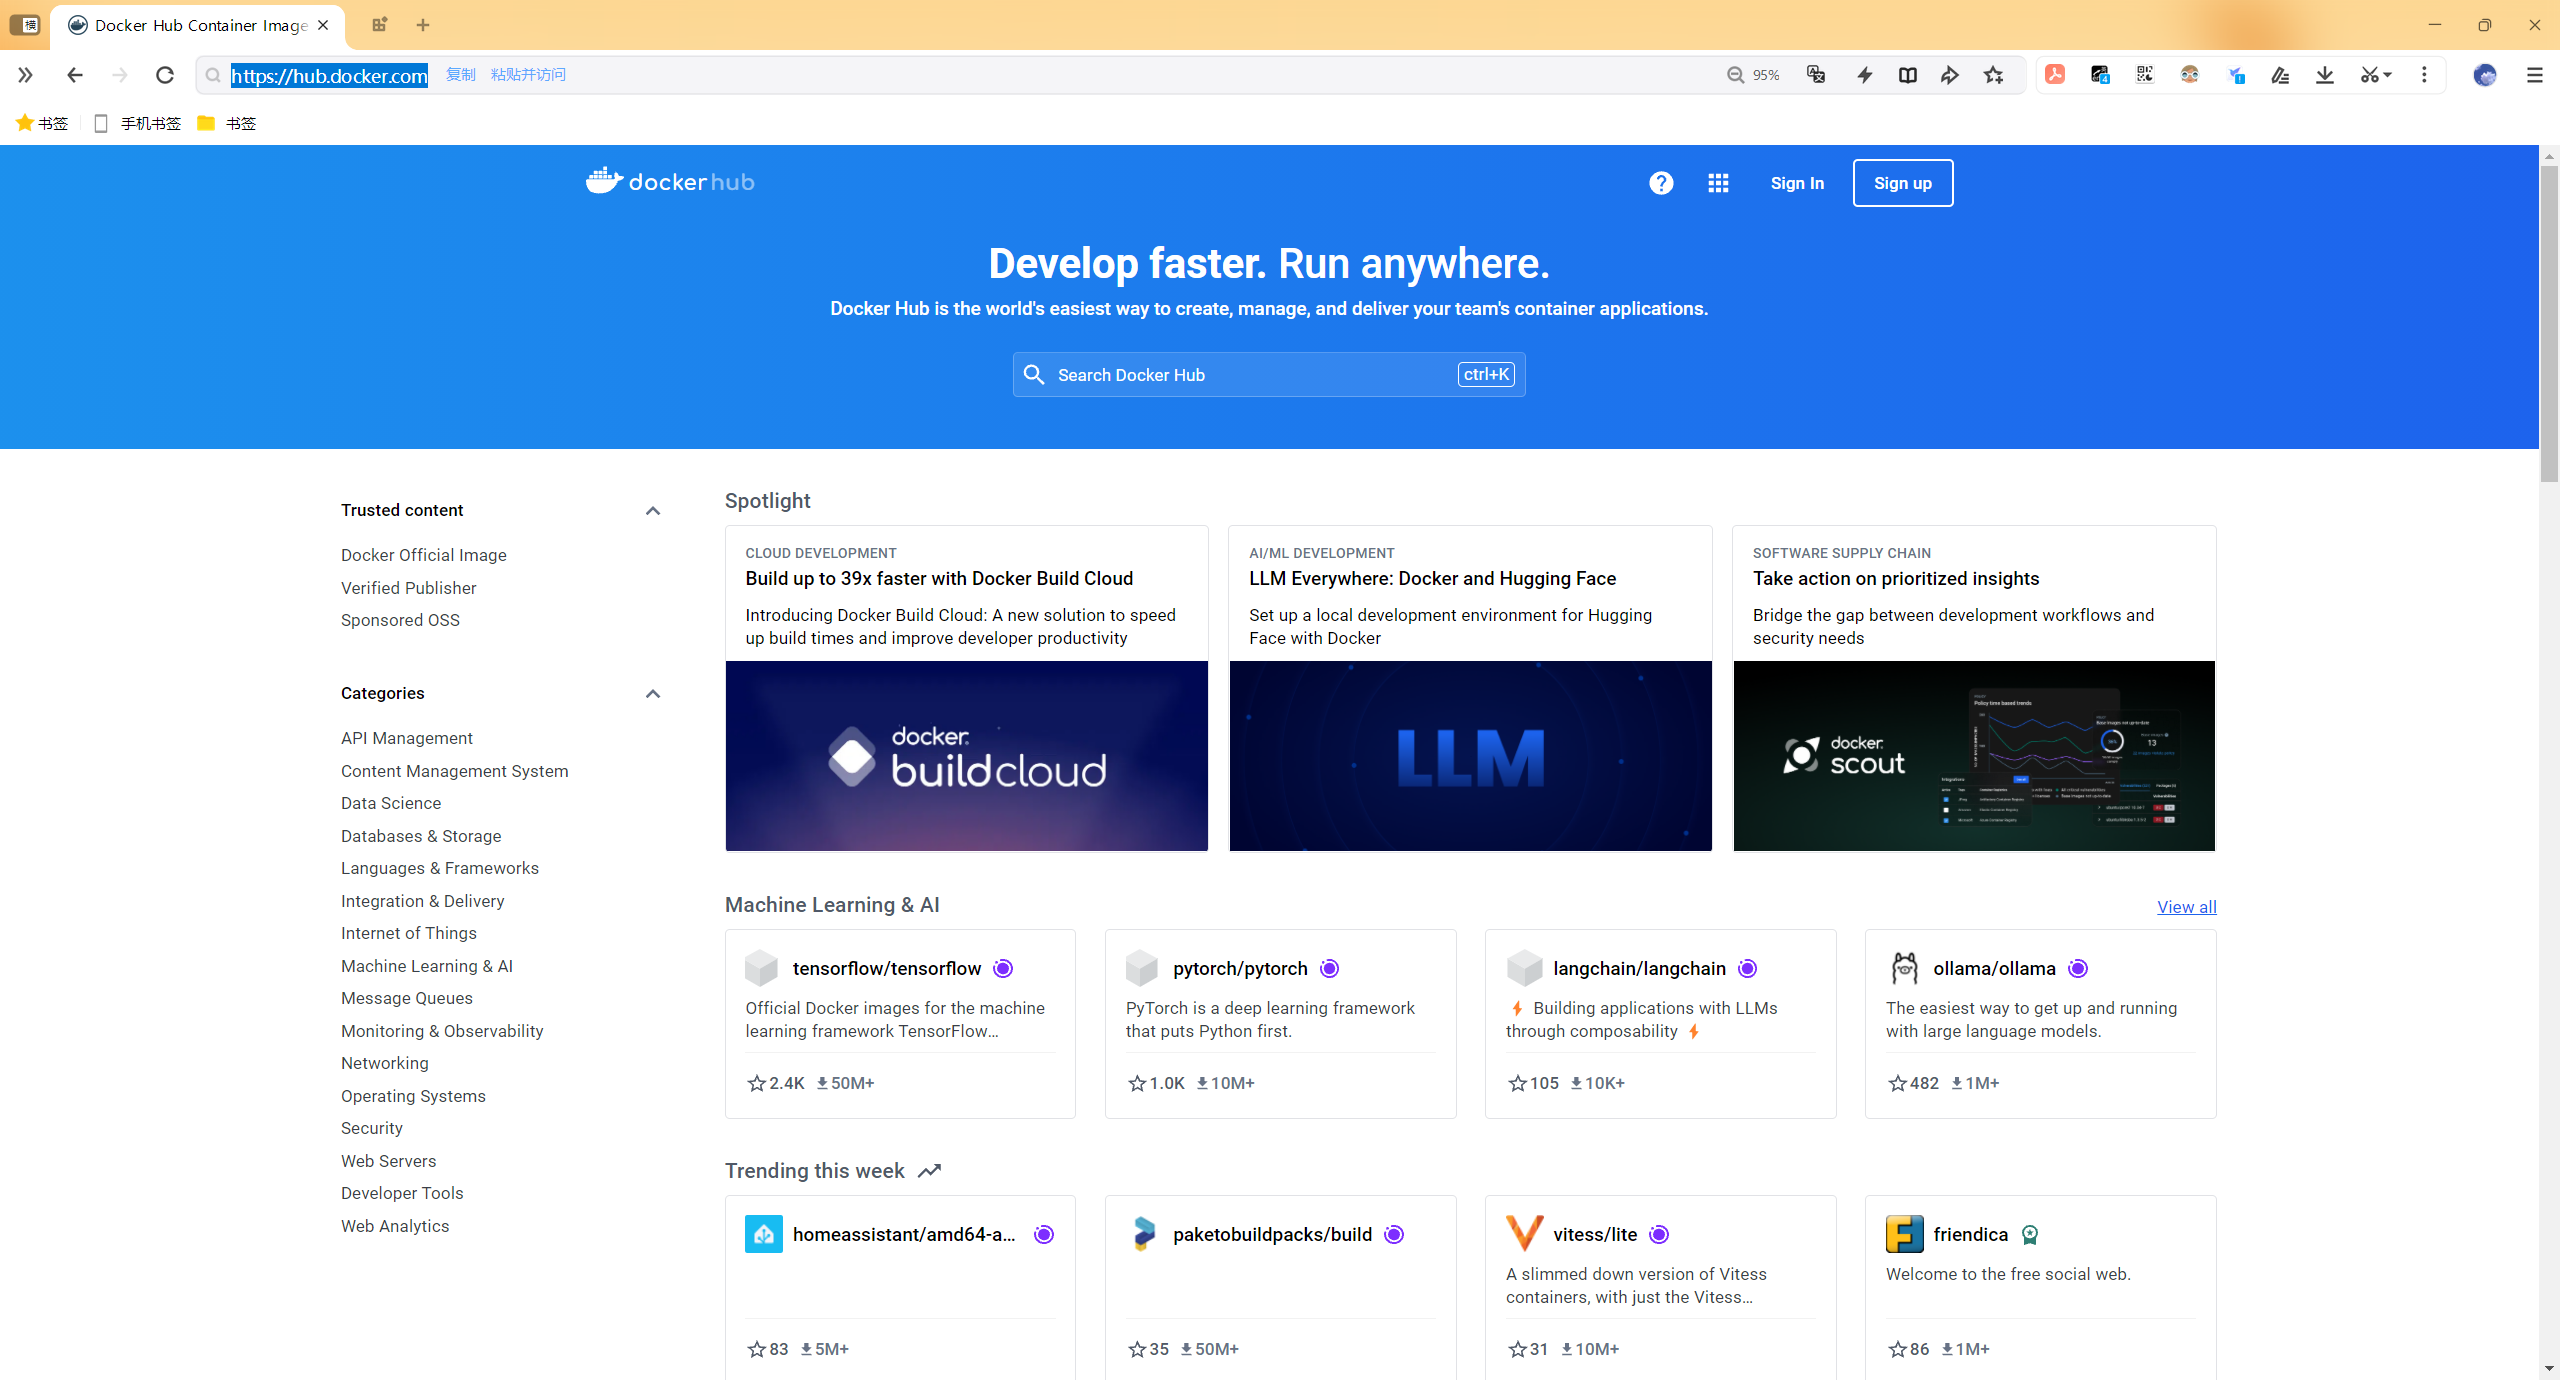Click the Docker Hub logo

(x=670, y=181)
